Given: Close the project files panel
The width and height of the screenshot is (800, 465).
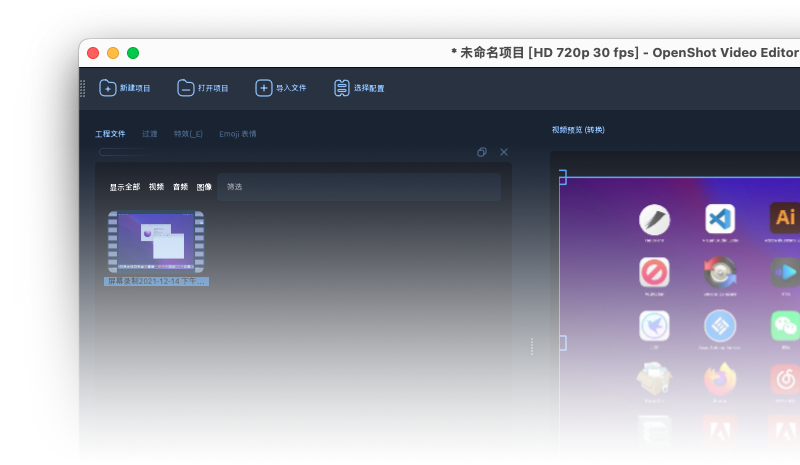Looking at the screenshot, I should coord(504,152).
